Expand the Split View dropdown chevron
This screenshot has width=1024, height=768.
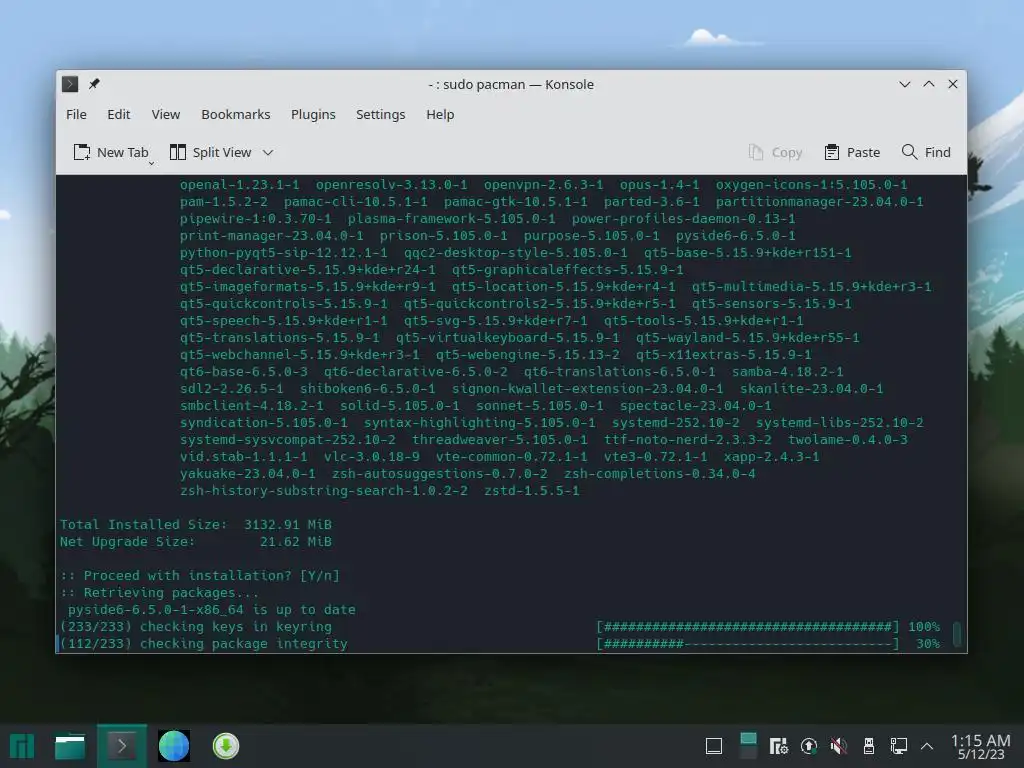(268, 152)
